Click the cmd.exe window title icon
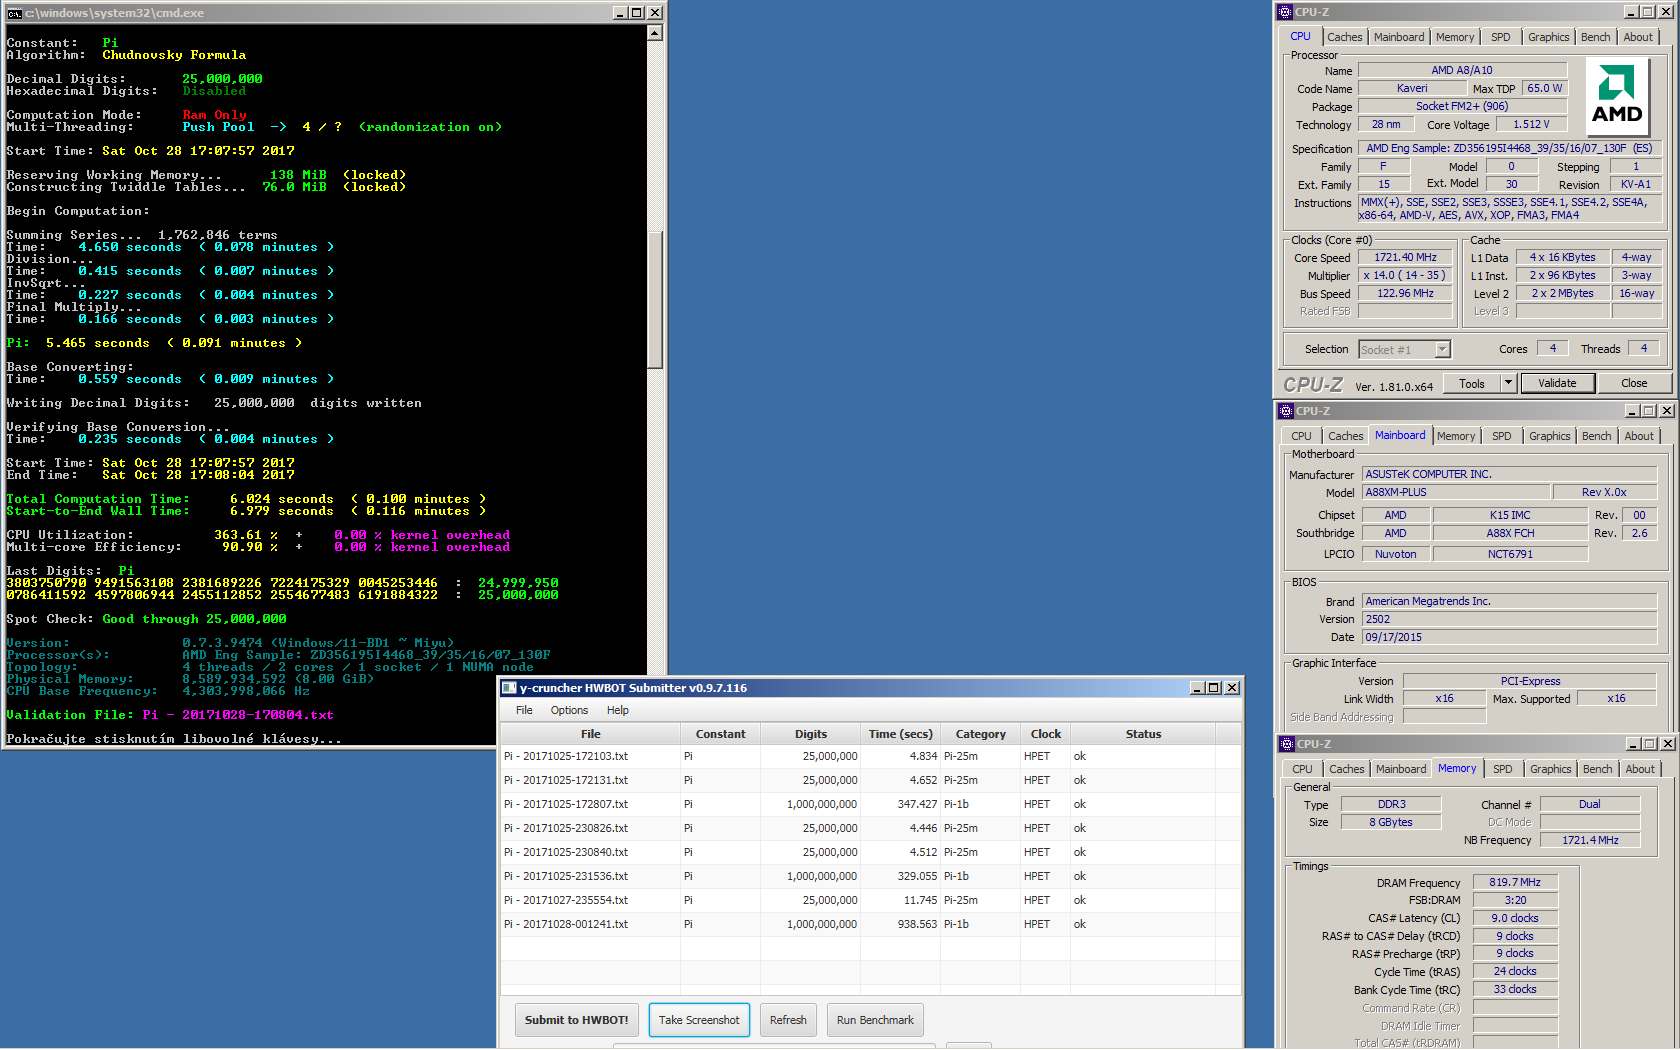 (x=14, y=13)
